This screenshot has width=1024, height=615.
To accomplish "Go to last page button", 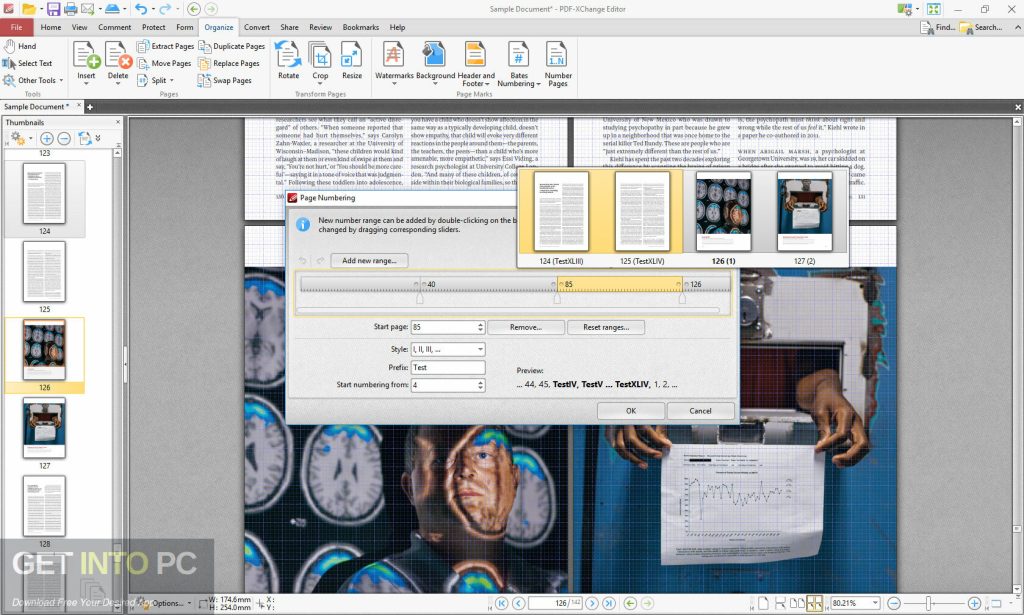I will click(x=609, y=603).
